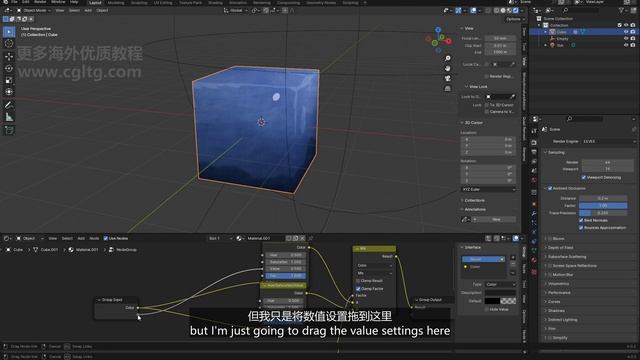
Task: Click the eyedropper next to Lock to Object
Action: pyautogui.click(x=513, y=97)
